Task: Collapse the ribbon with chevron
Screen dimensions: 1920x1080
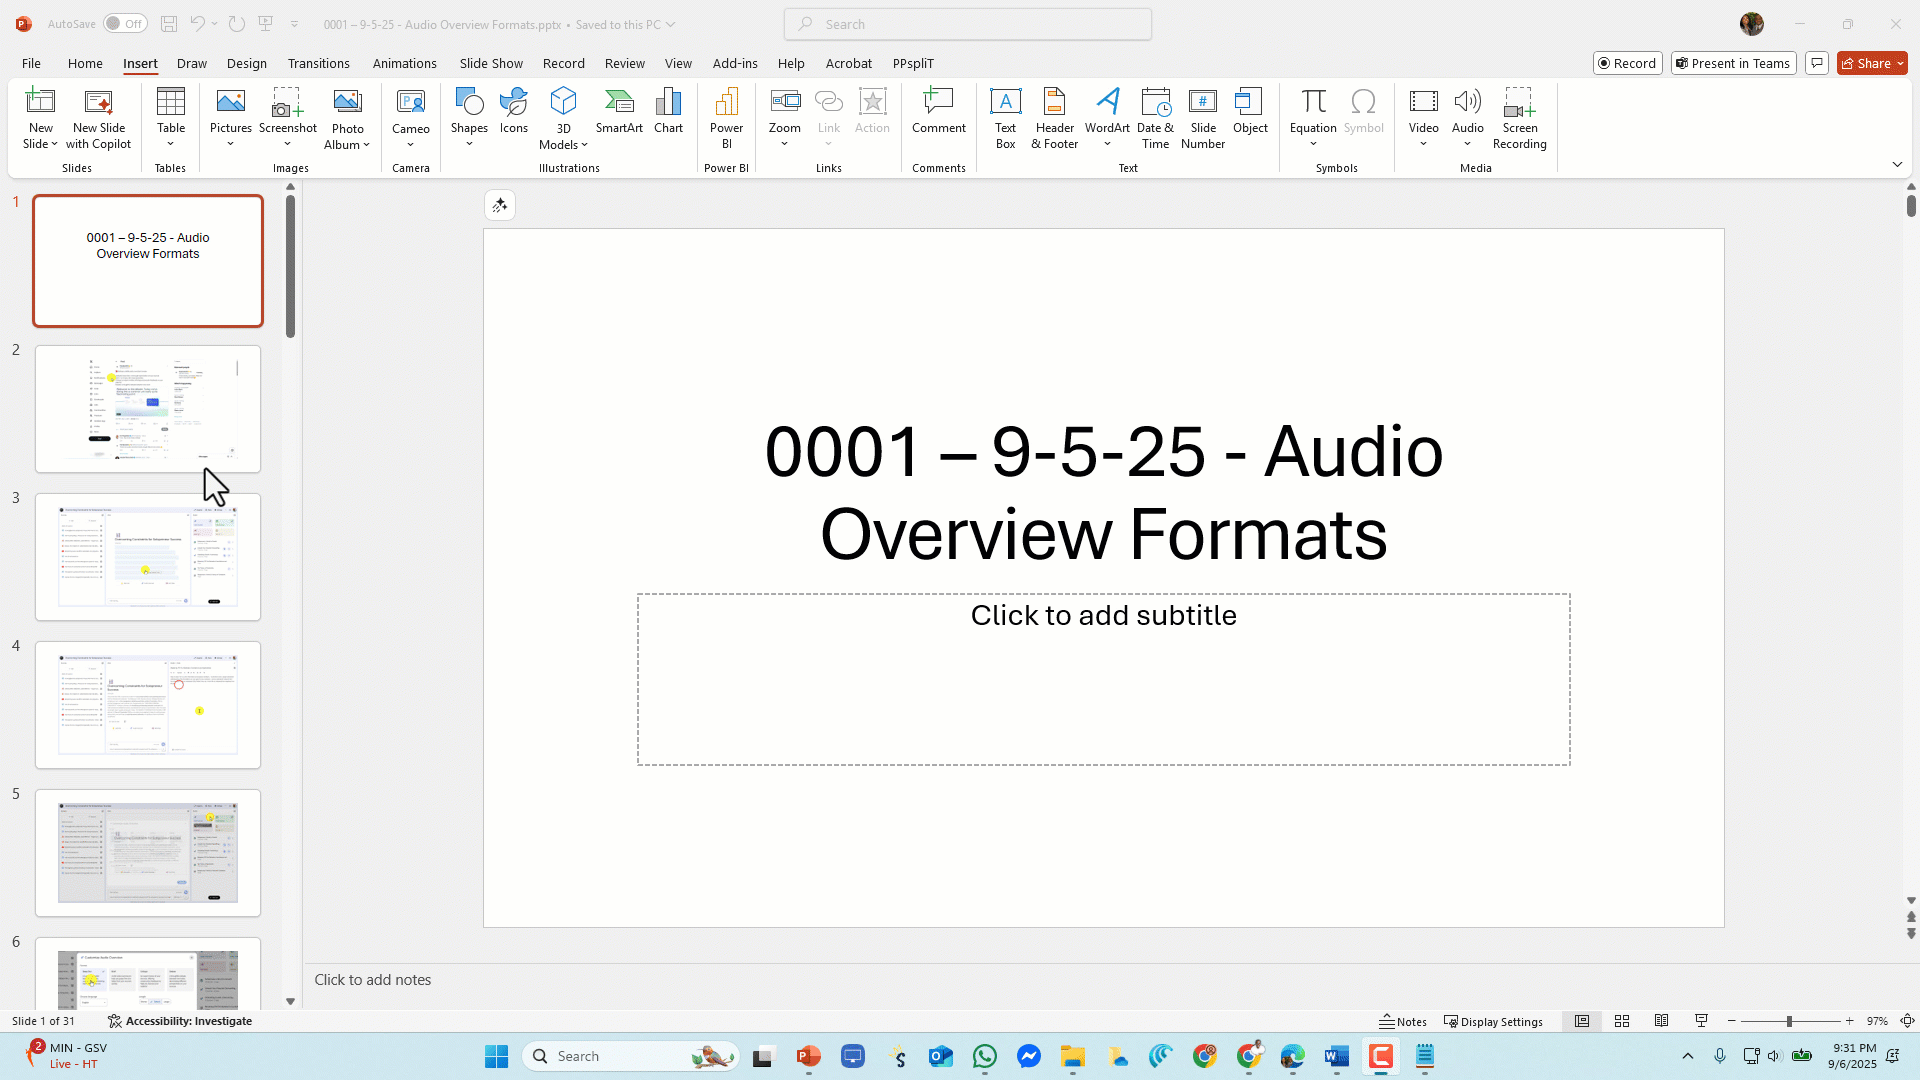Action: 1897,164
